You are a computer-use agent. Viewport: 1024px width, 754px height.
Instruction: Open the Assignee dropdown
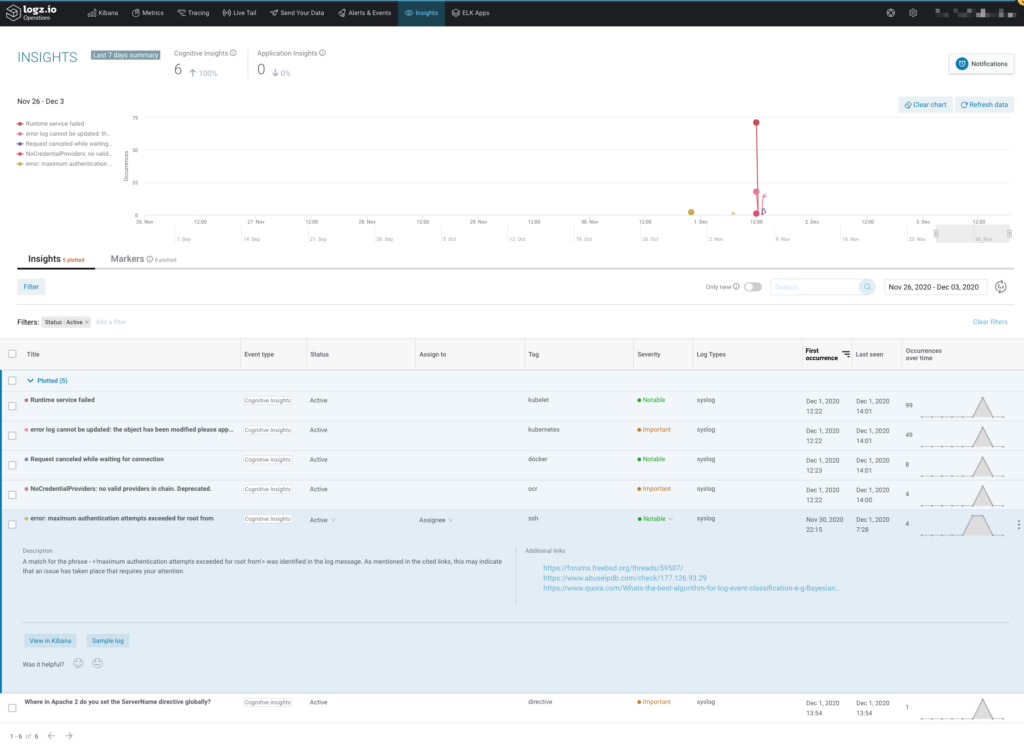(x=436, y=520)
